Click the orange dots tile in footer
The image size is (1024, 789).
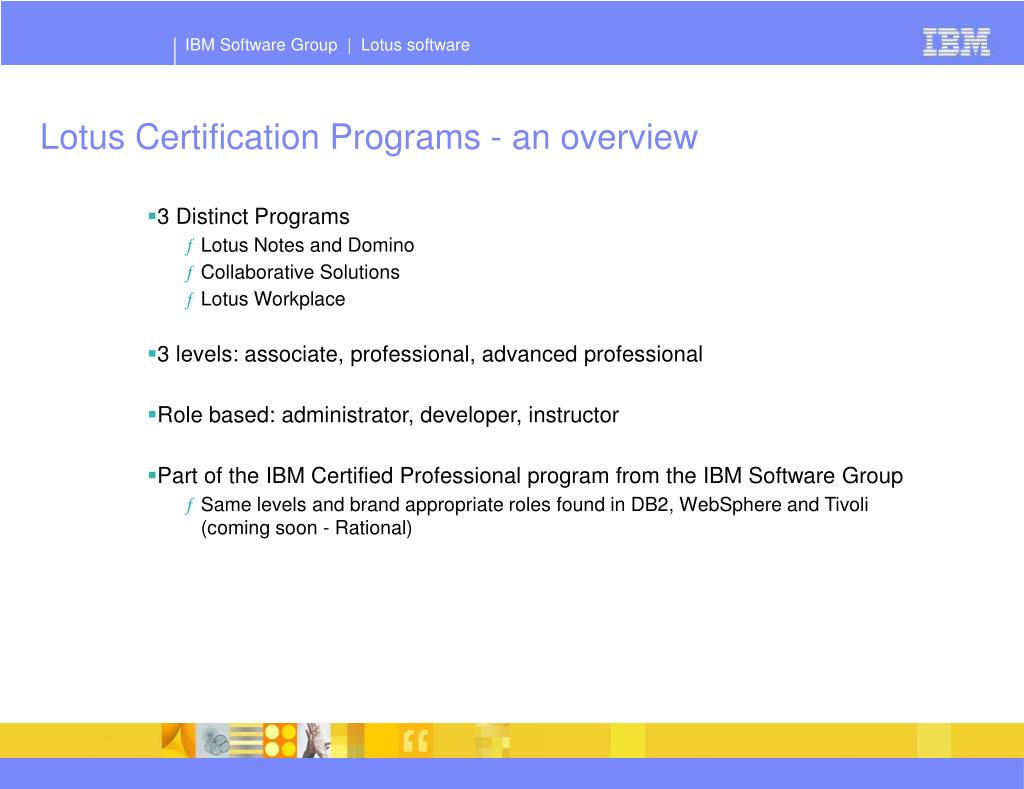tap(280, 741)
